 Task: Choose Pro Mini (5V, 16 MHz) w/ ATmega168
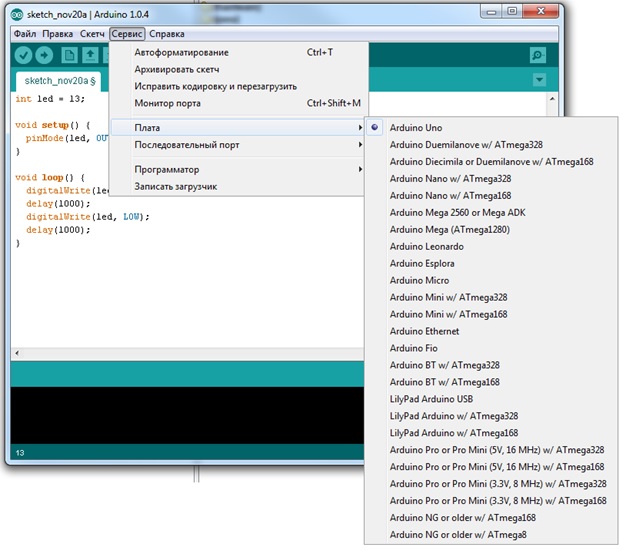(x=491, y=467)
